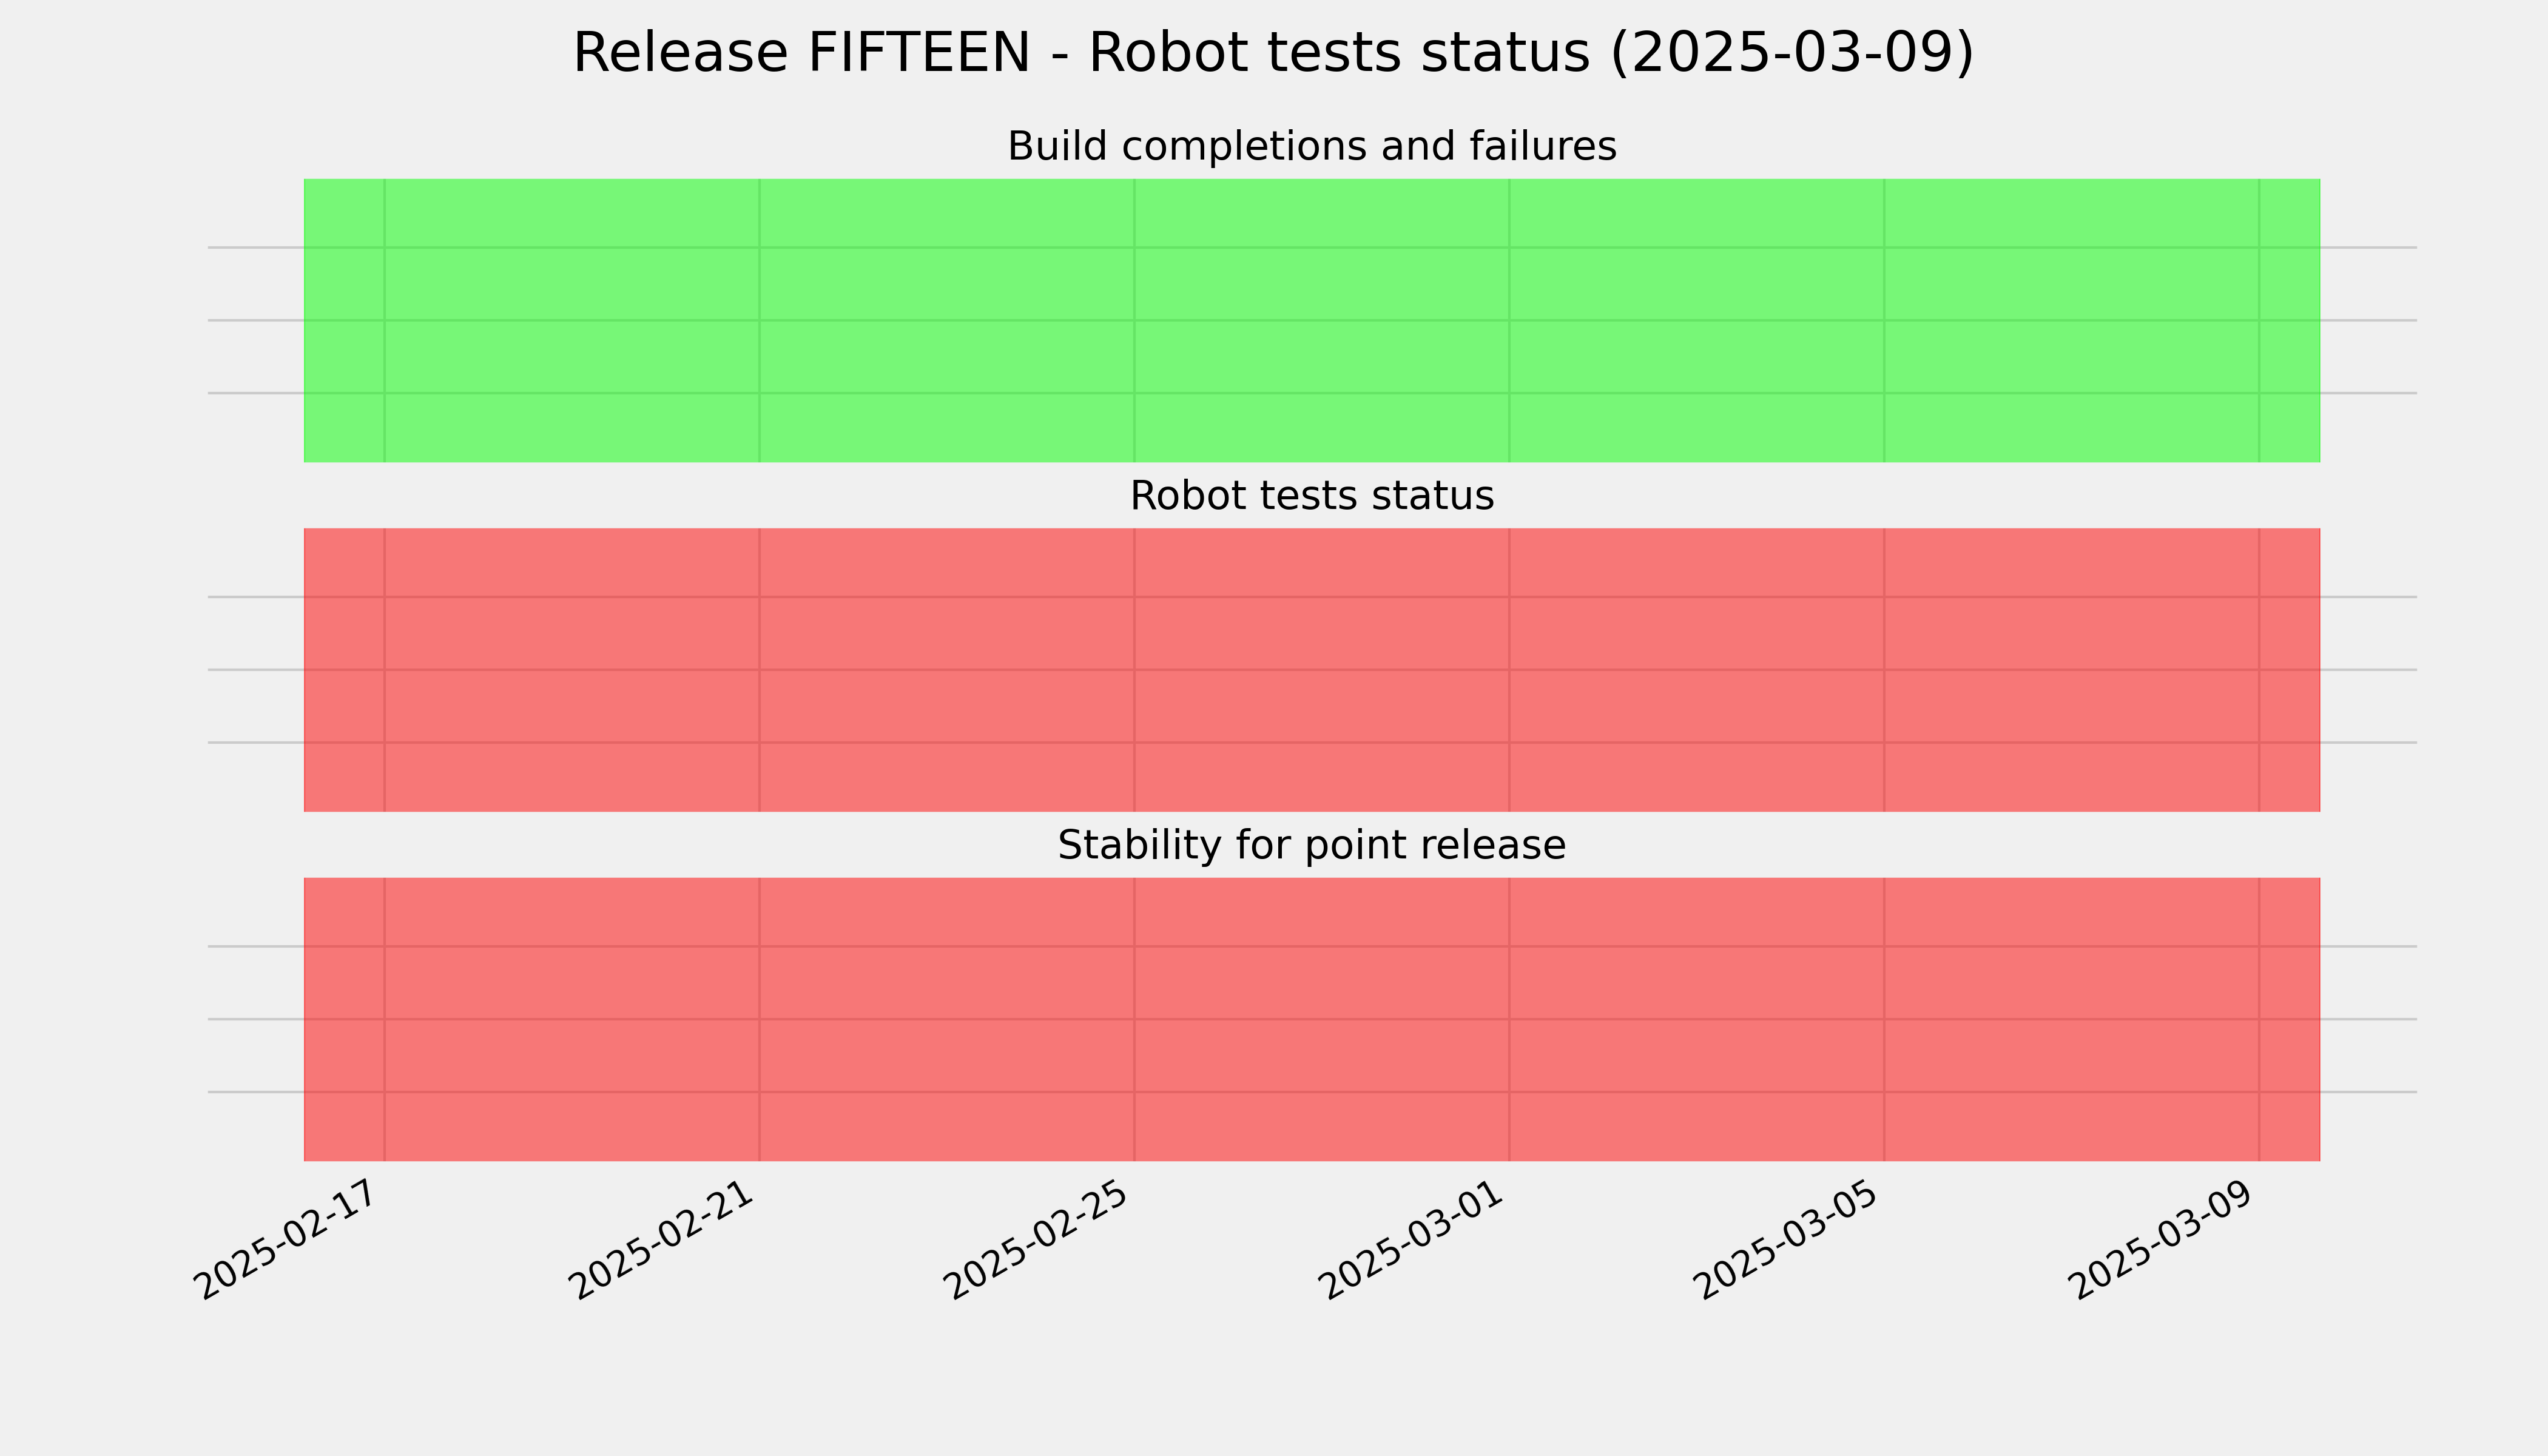Viewport: 2548px width, 1456px height.
Task: Click the red Robot tests status band
Action: pyautogui.click(x=1312, y=670)
